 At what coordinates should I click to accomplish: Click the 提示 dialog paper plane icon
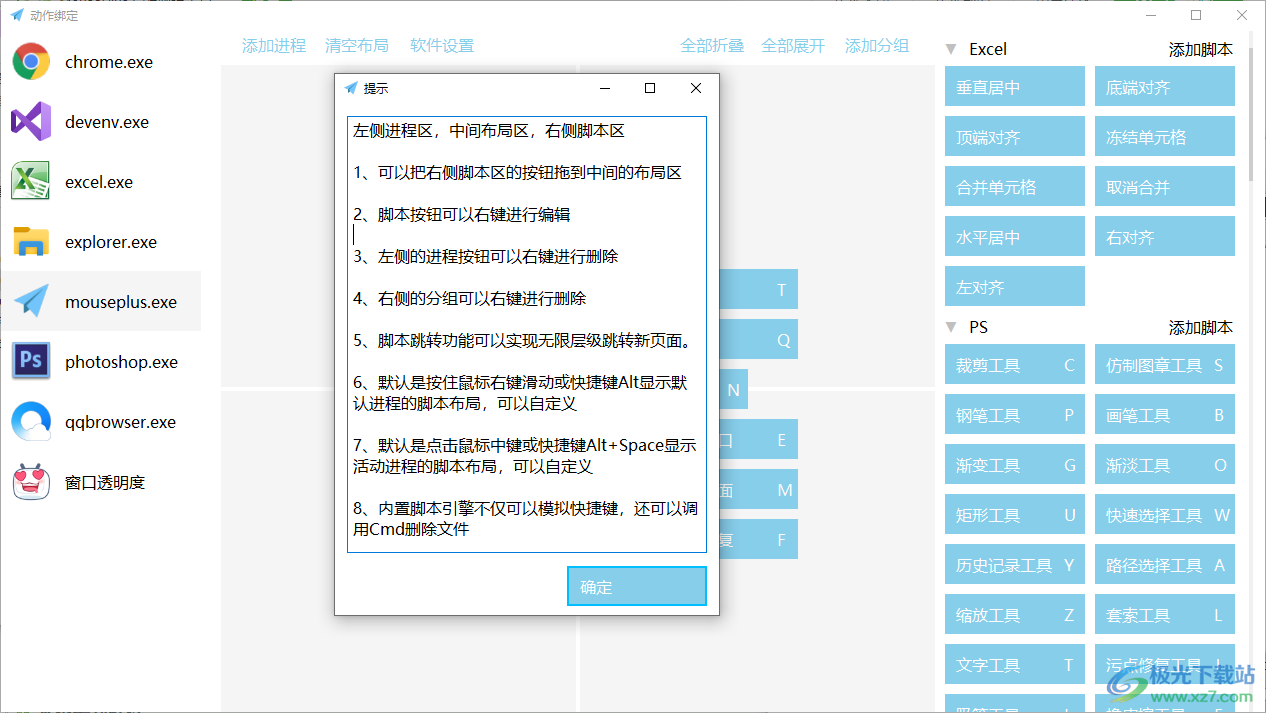coord(351,88)
